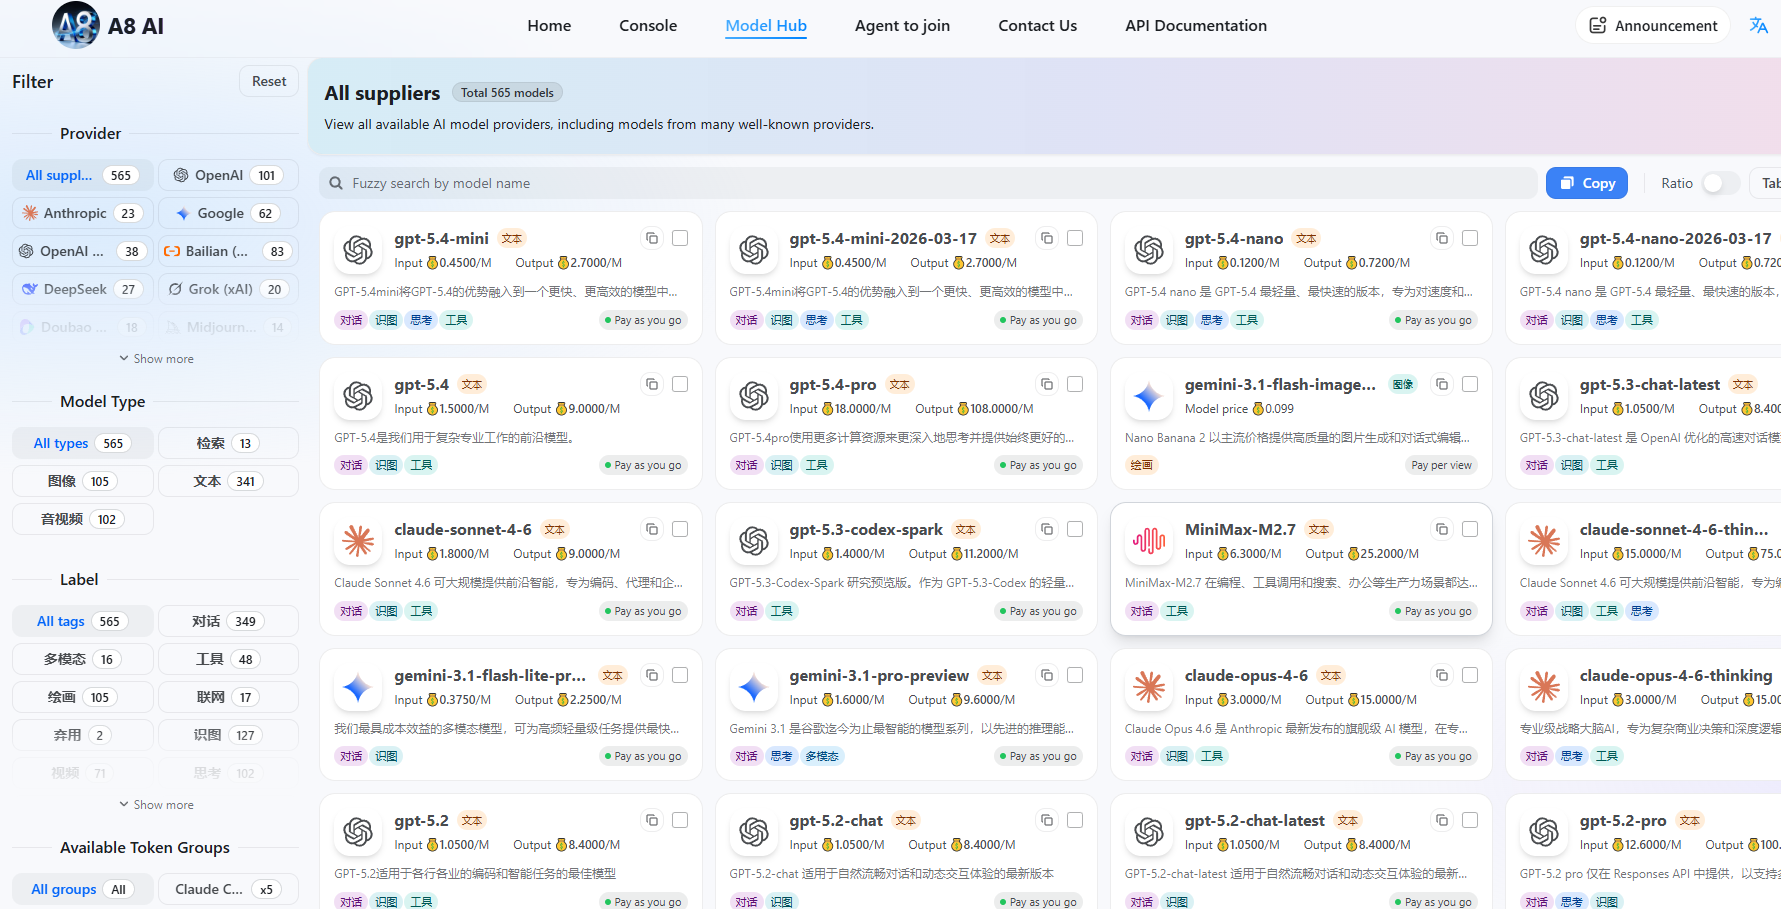Filter by 对话 label
The image size is (1781, 909).
[x=229, y=621]
